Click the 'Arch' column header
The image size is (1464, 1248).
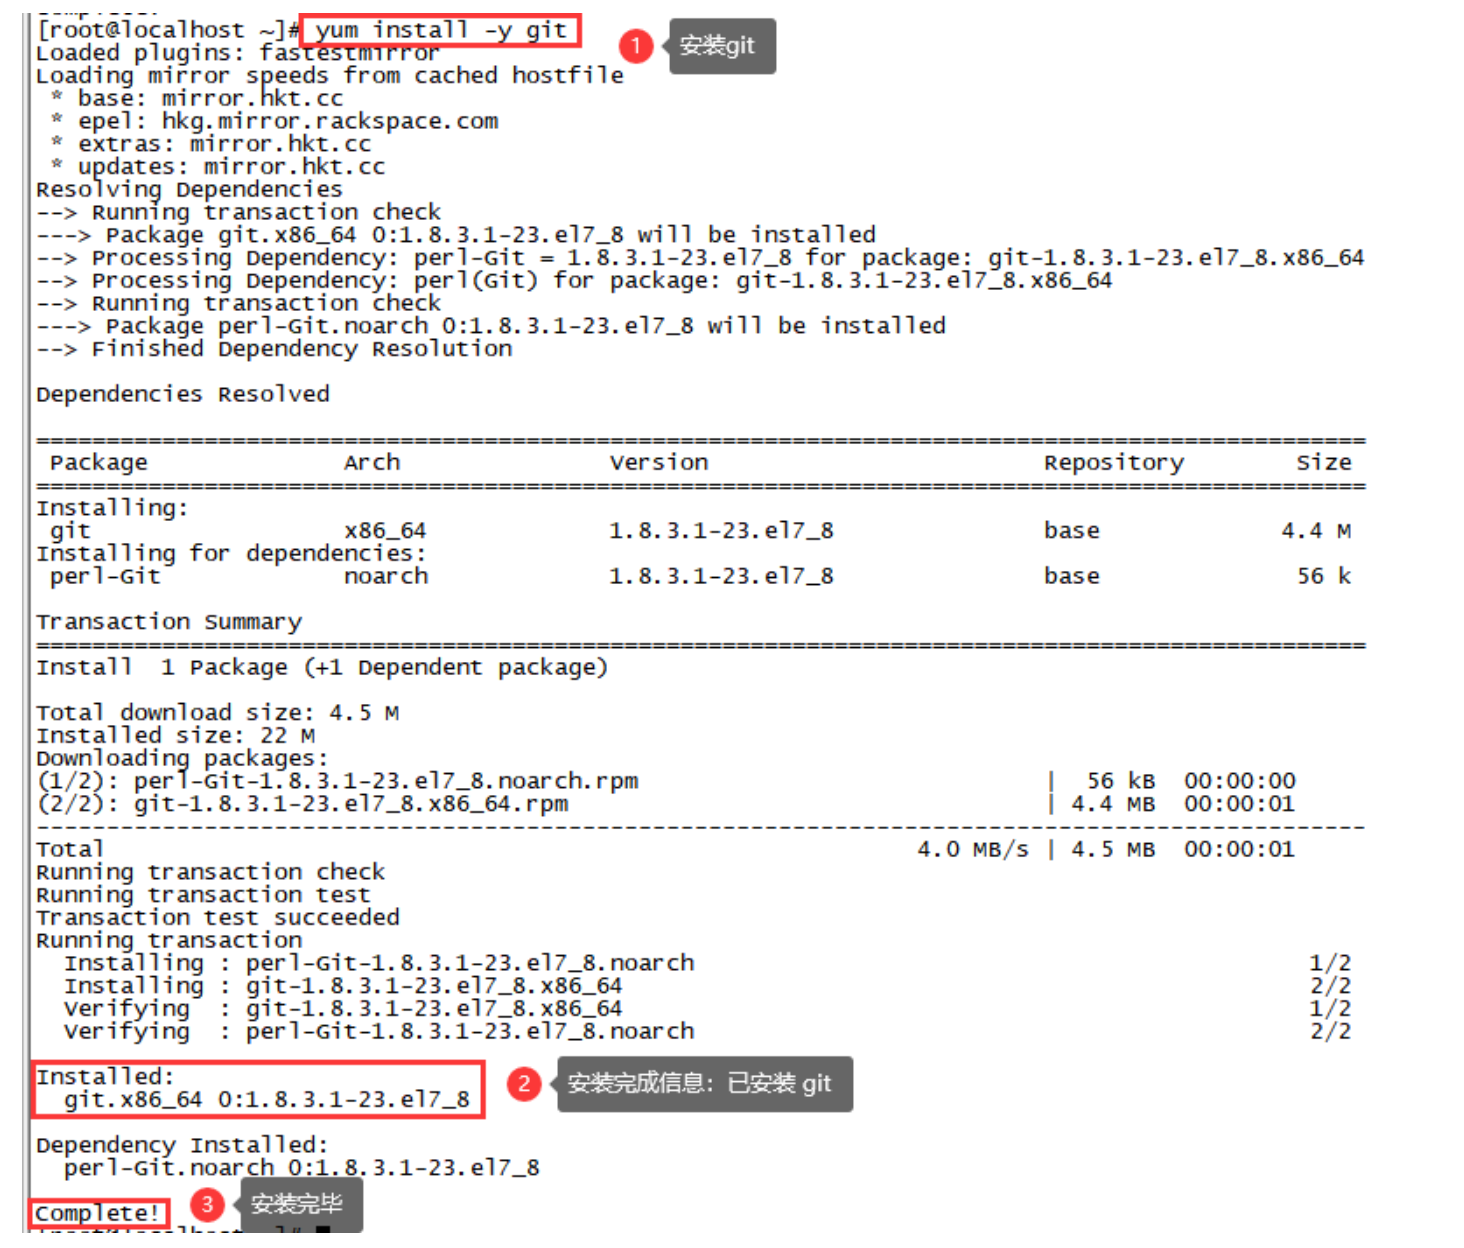[371, 462]
